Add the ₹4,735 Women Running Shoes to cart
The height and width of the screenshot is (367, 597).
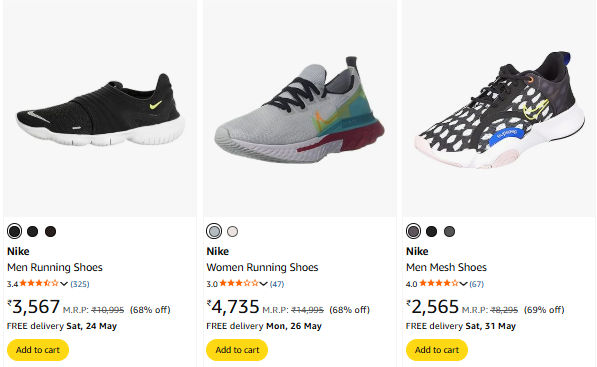[x=237, y=350]
